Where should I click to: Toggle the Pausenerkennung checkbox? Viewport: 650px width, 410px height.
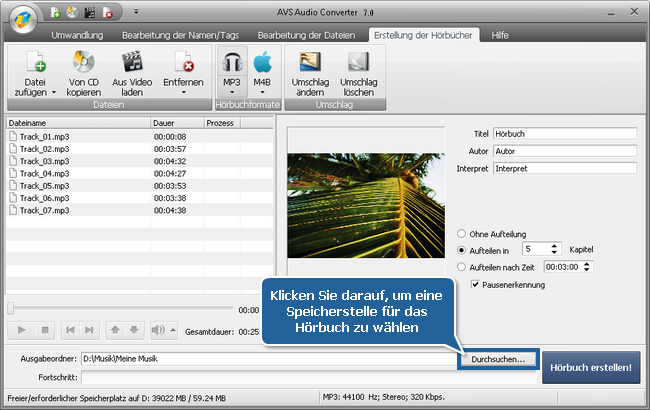(x=476, y=285)
